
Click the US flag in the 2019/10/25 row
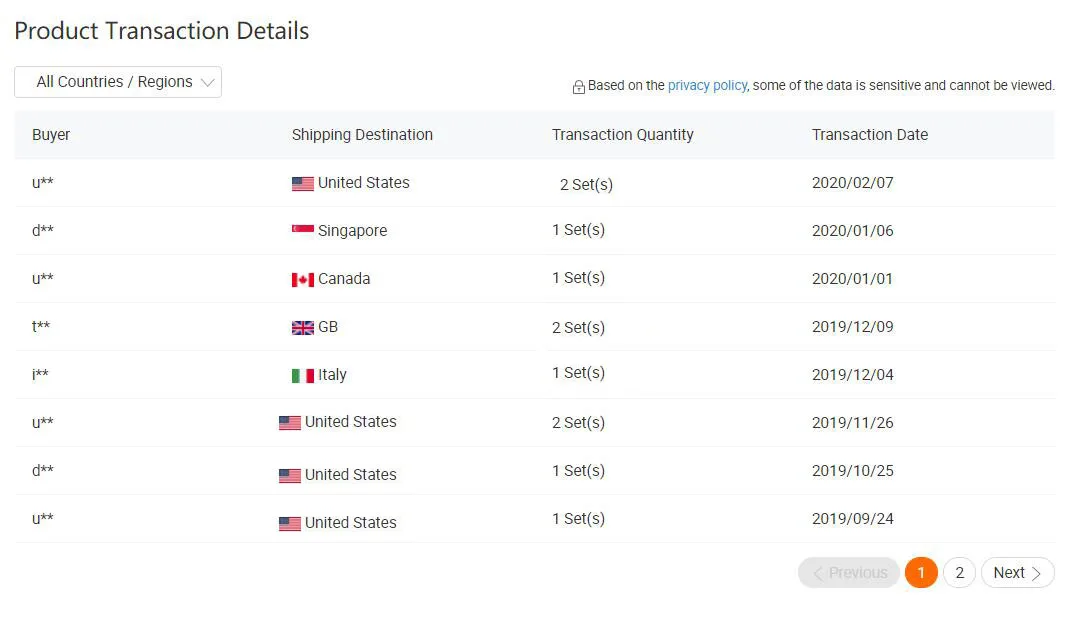tap(289, 475)
